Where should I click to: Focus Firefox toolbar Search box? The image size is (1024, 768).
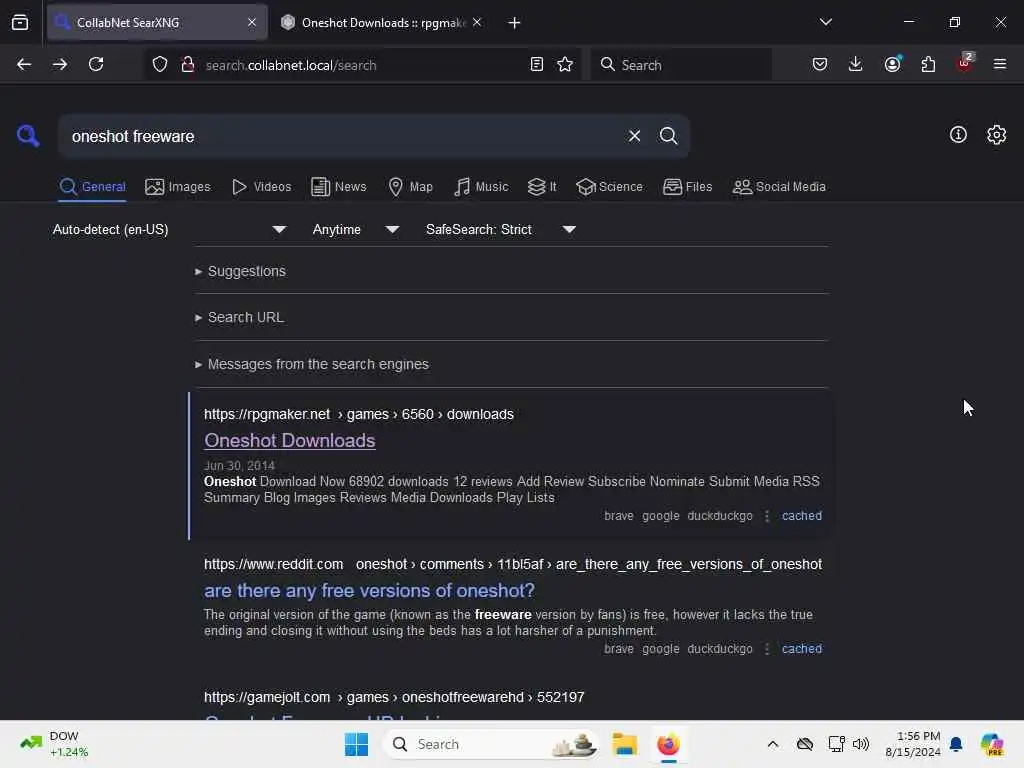[x=681, y=65]
